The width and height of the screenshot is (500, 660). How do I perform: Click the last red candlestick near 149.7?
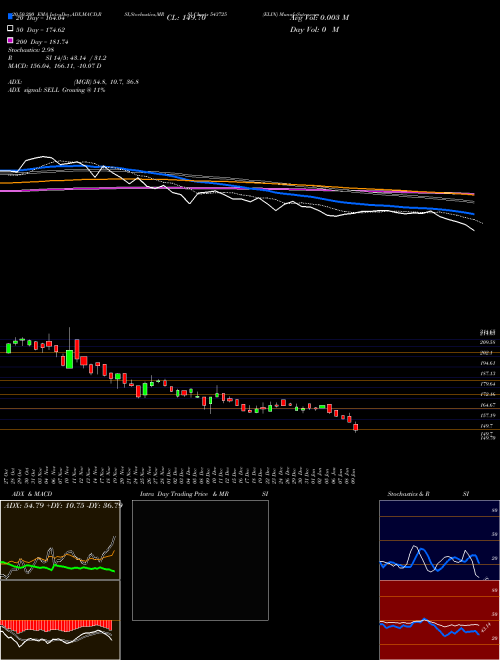click(356, 427)
